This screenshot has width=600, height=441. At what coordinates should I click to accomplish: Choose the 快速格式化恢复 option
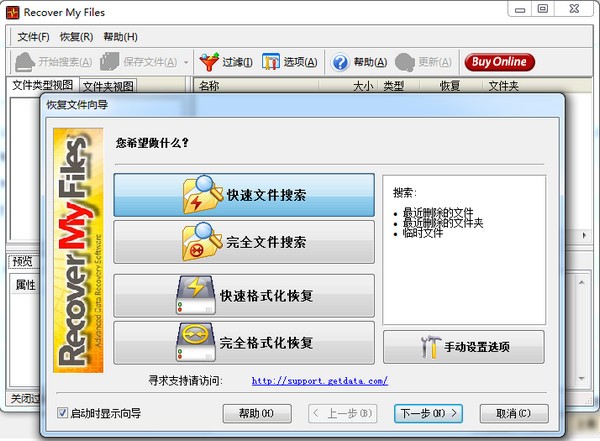tap(244, 296)
